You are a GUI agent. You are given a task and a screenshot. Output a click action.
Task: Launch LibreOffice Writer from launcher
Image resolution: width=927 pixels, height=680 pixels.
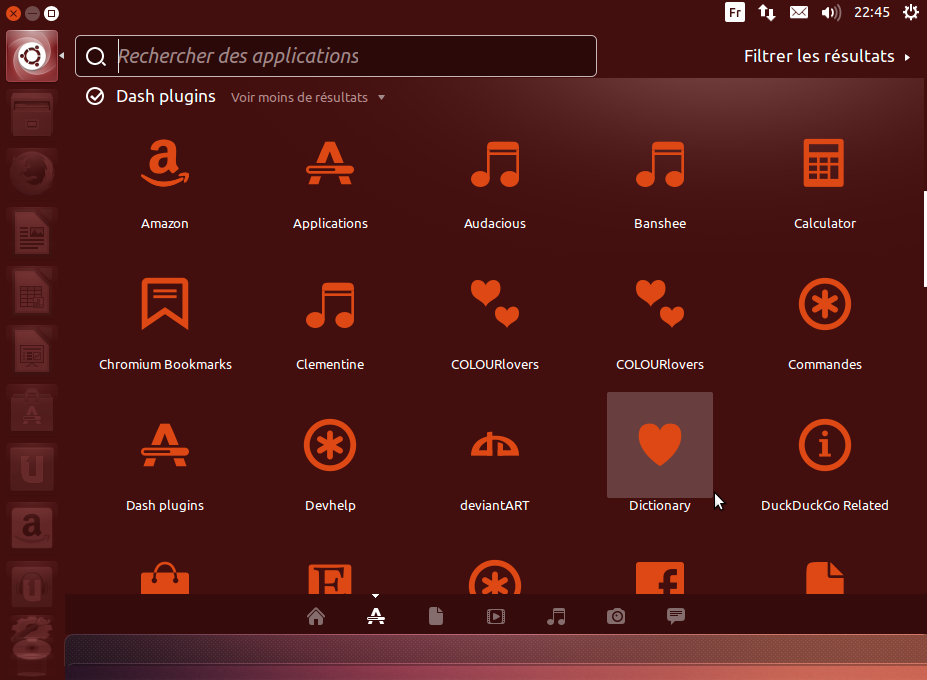tap(32, 232)
